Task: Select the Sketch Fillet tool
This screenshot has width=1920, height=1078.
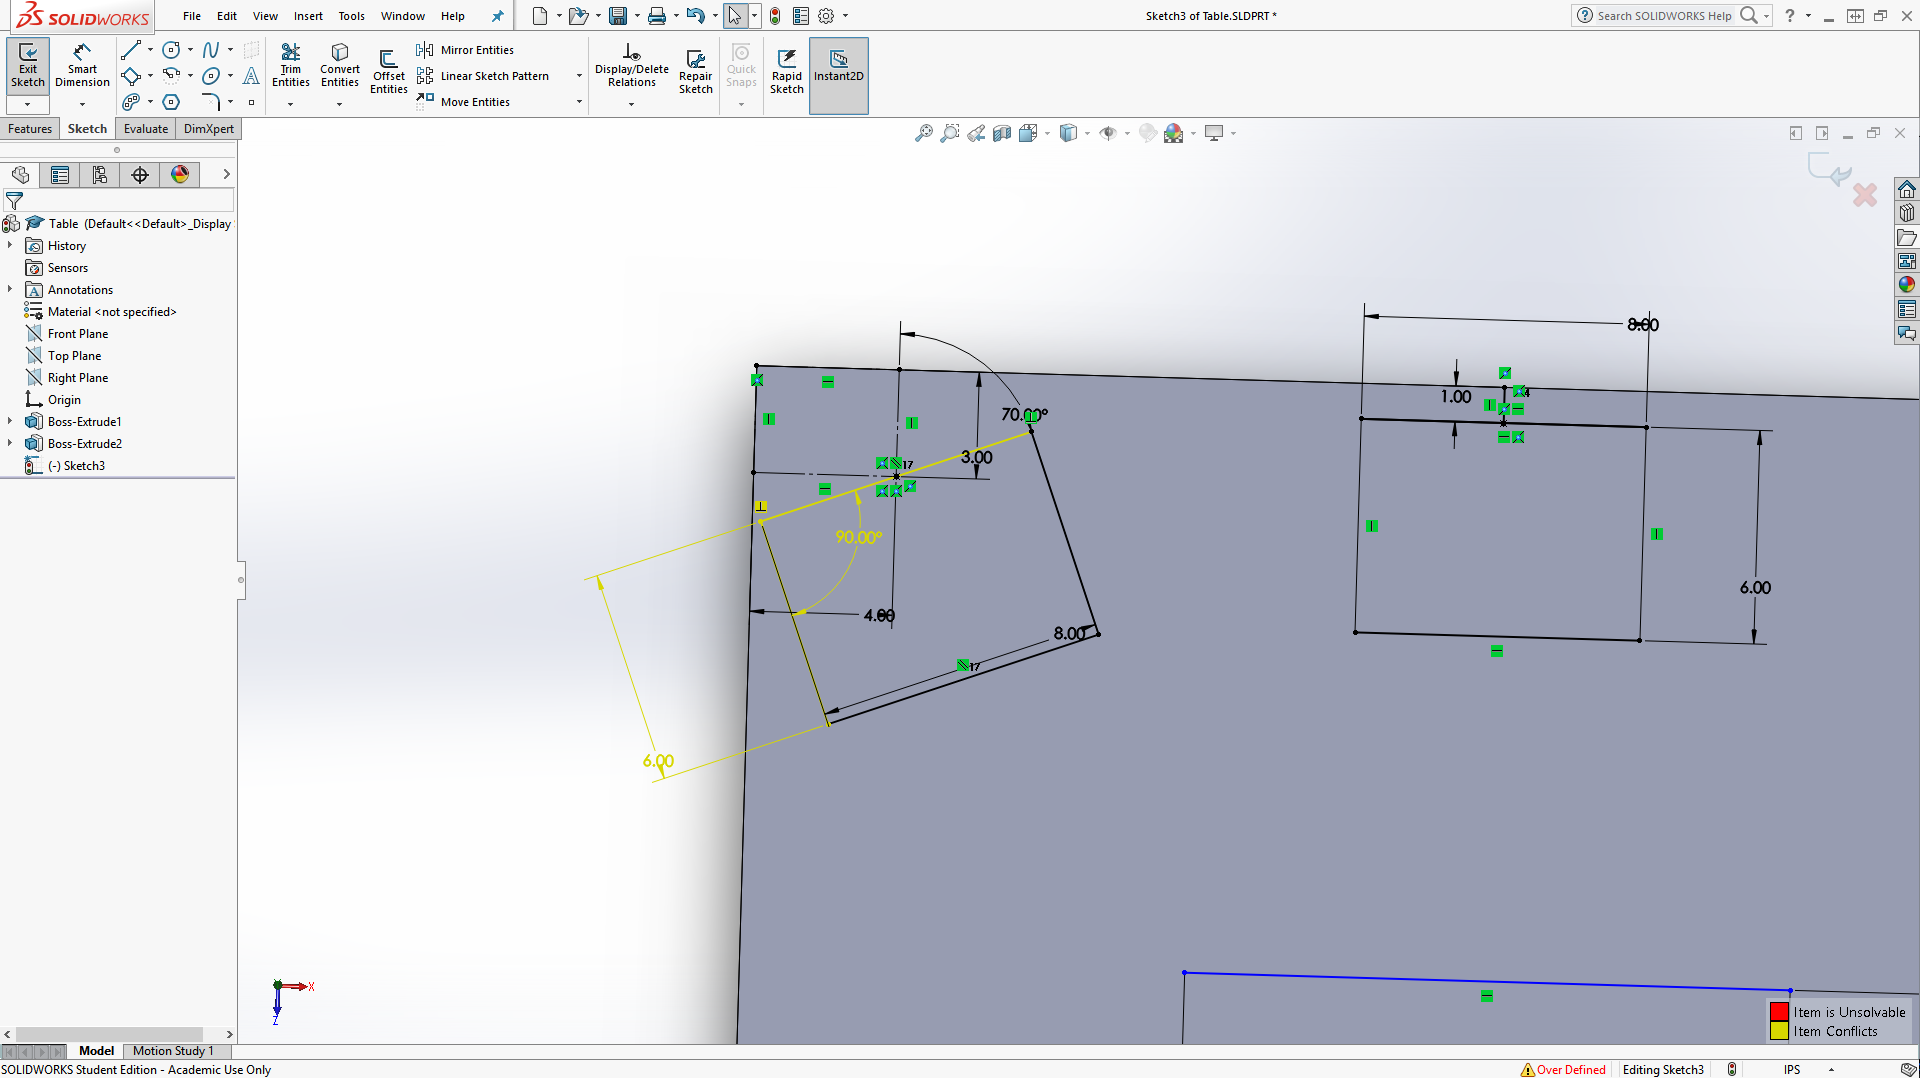Action: pyautogui.click(x=211, y=102)
